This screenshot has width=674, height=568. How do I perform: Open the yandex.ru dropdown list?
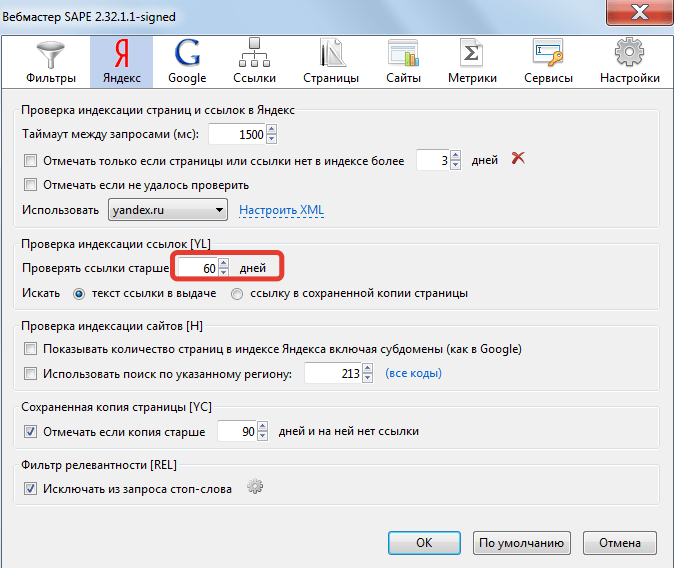[168, 210]
